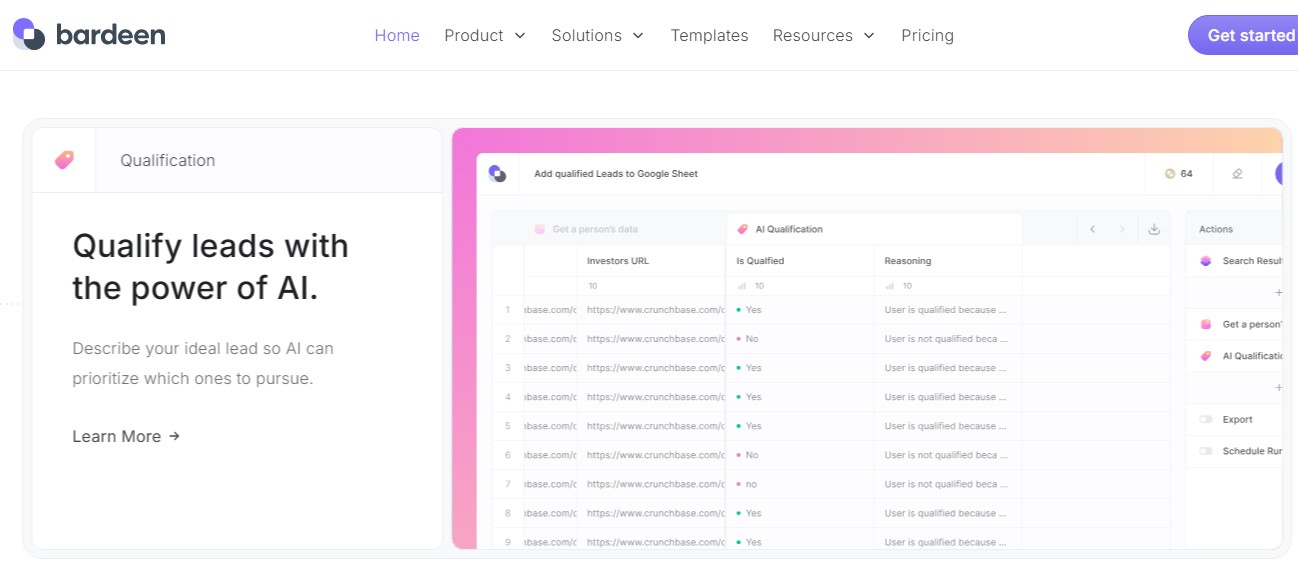Click bar chart icon under Reasoning column

click(x=890, y=286)
